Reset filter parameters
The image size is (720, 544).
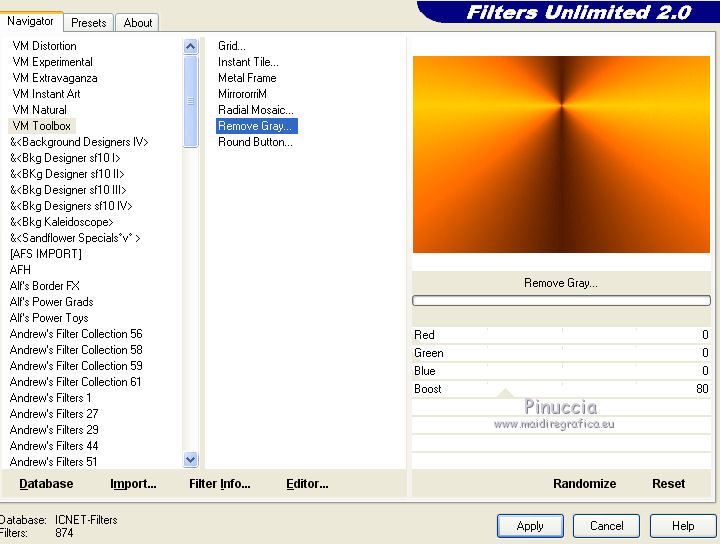pyautogui.click(x=669, y=483)
